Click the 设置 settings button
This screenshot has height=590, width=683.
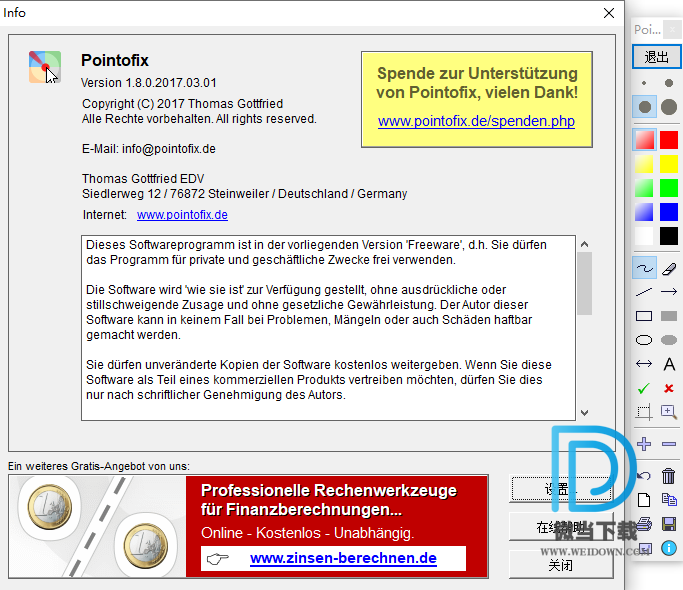coord(561,489)
